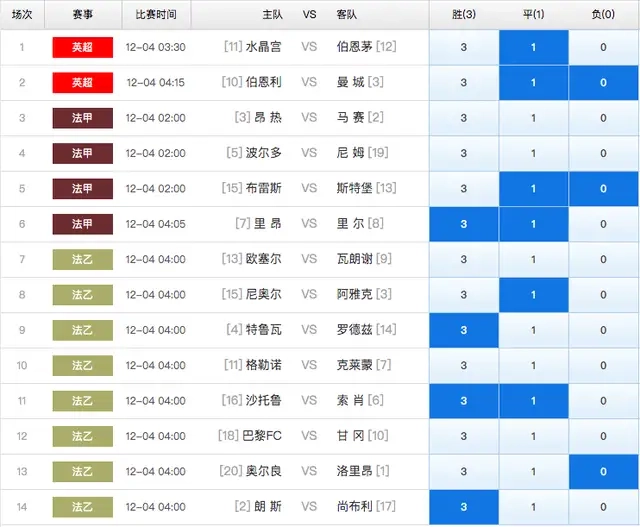Open home team 巴黎FC link
This screenshot has width=640, height=527.
pyautogui.click(x=262, y=436)
